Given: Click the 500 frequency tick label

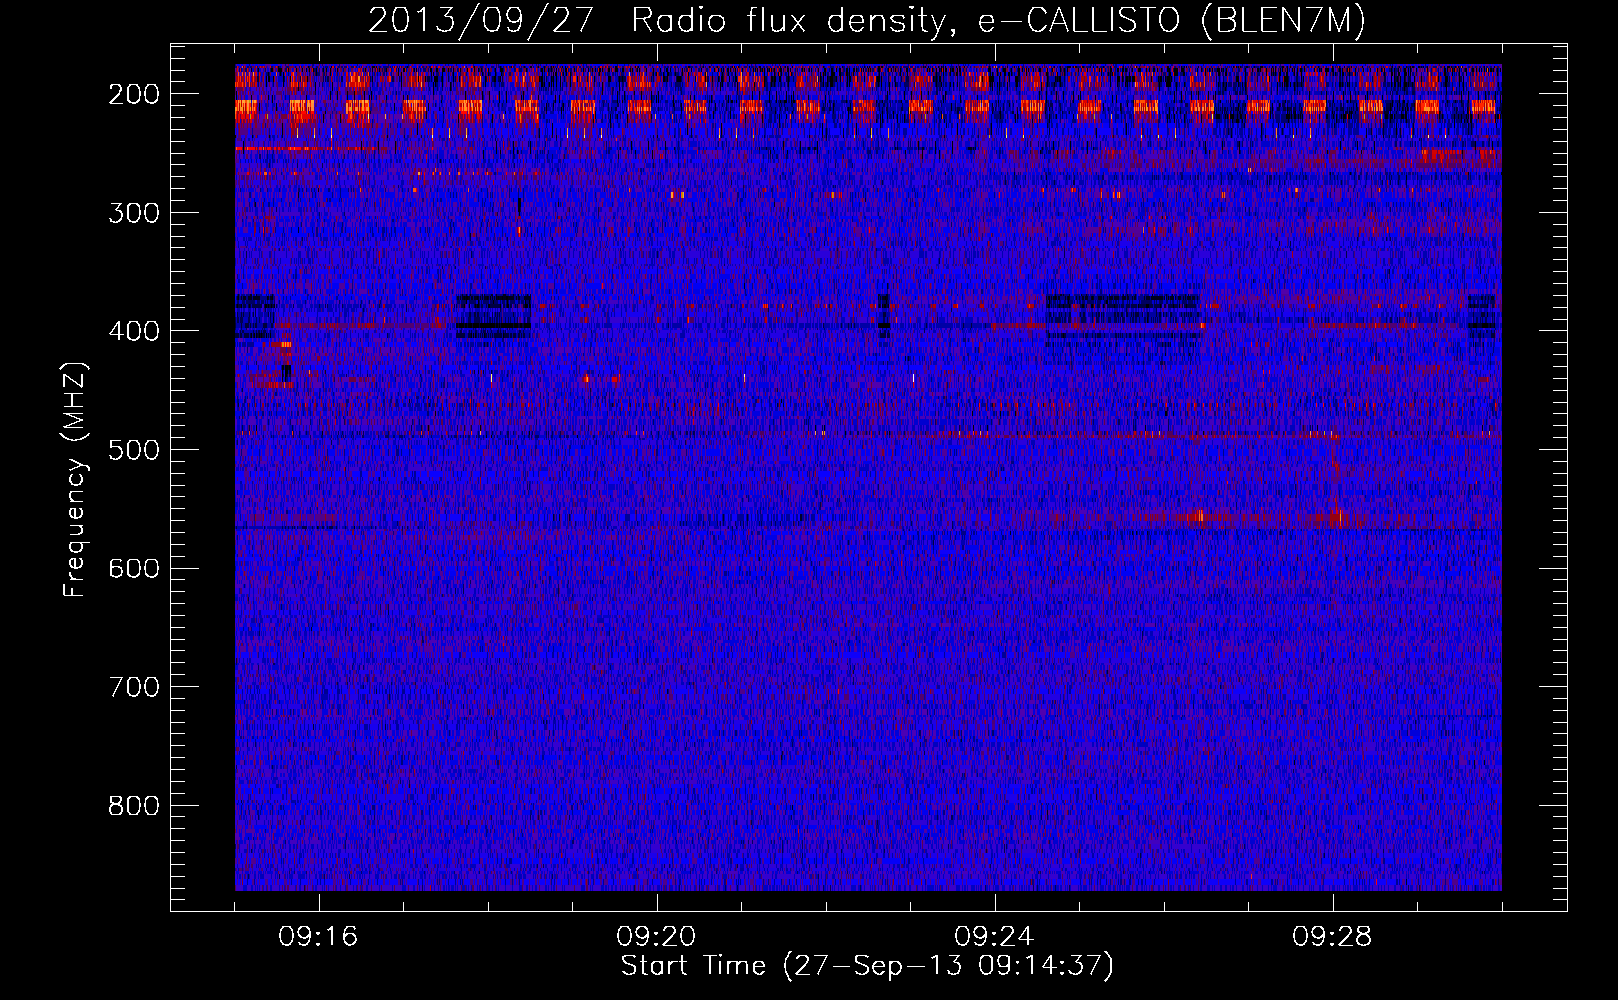Looking at the screenshot, I should point(134,450).
